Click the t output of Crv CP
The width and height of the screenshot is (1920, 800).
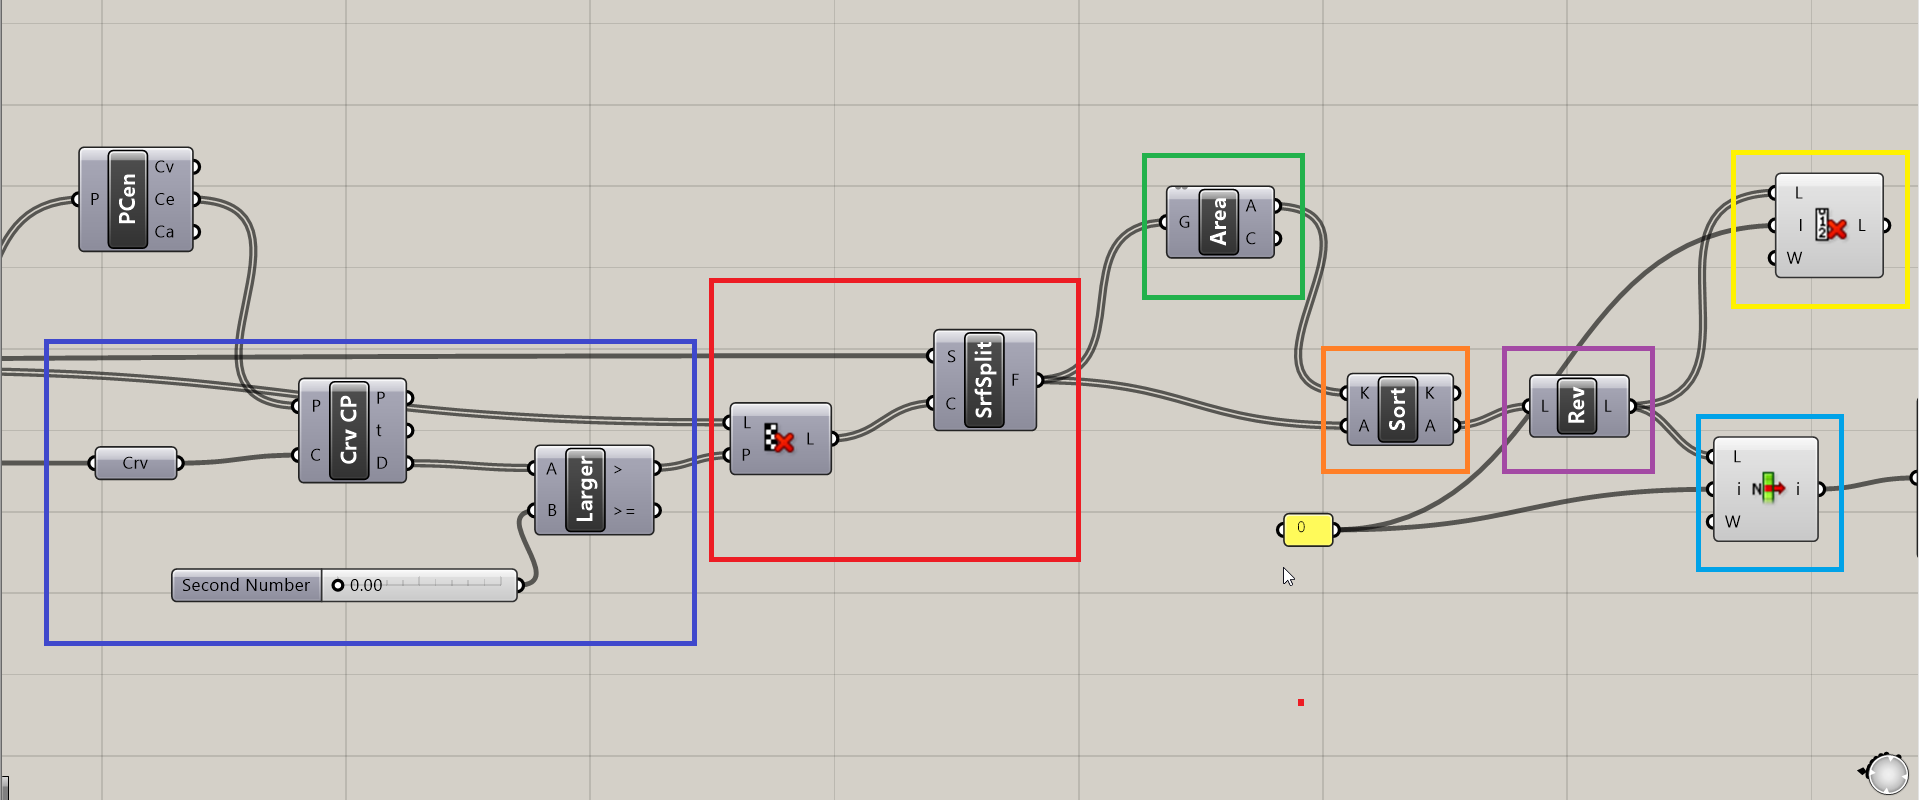379,430
